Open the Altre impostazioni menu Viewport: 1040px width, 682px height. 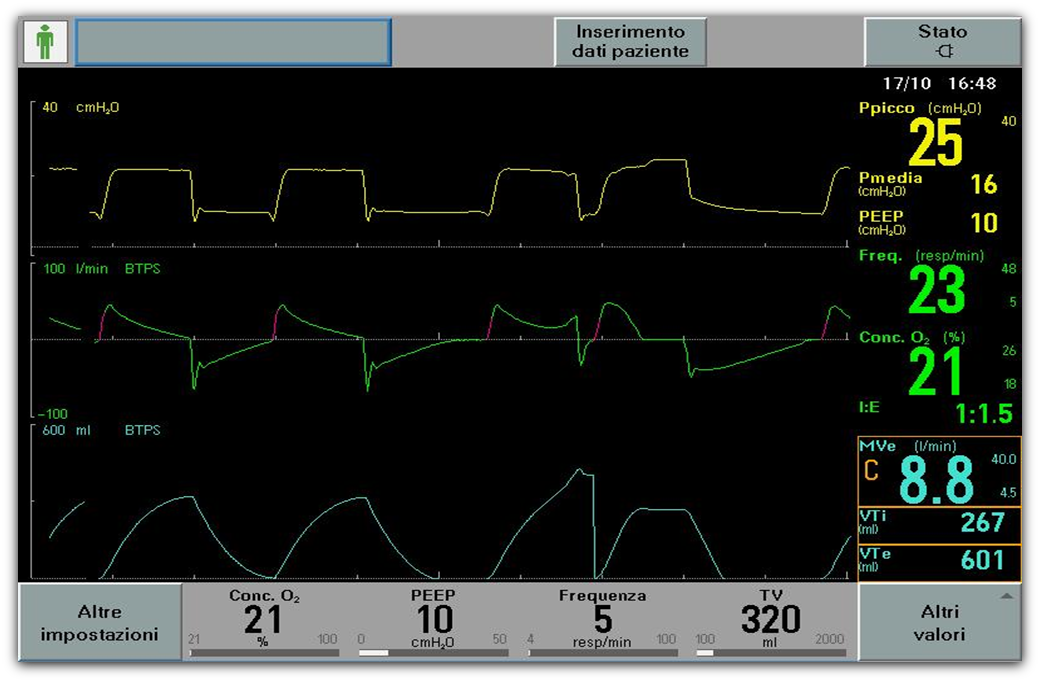tap(98, 622)
